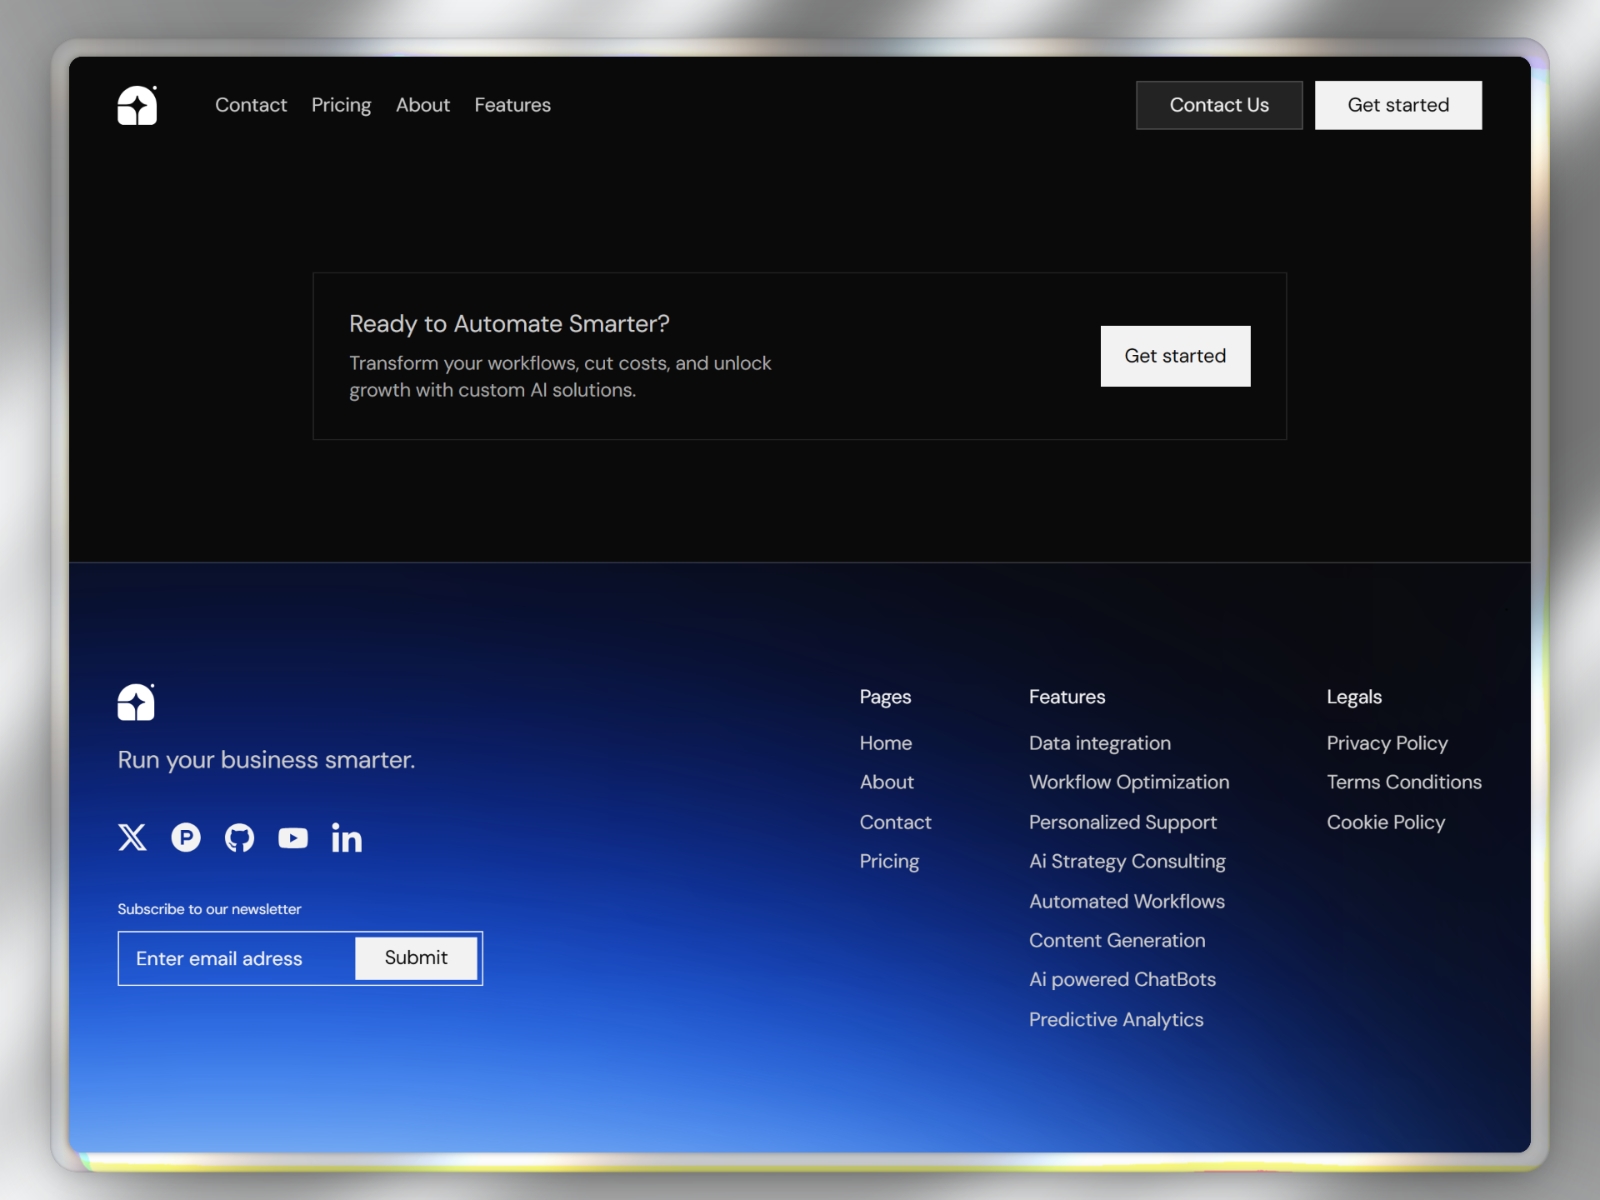Click the logo in the top navigation

tap(137, 105)
